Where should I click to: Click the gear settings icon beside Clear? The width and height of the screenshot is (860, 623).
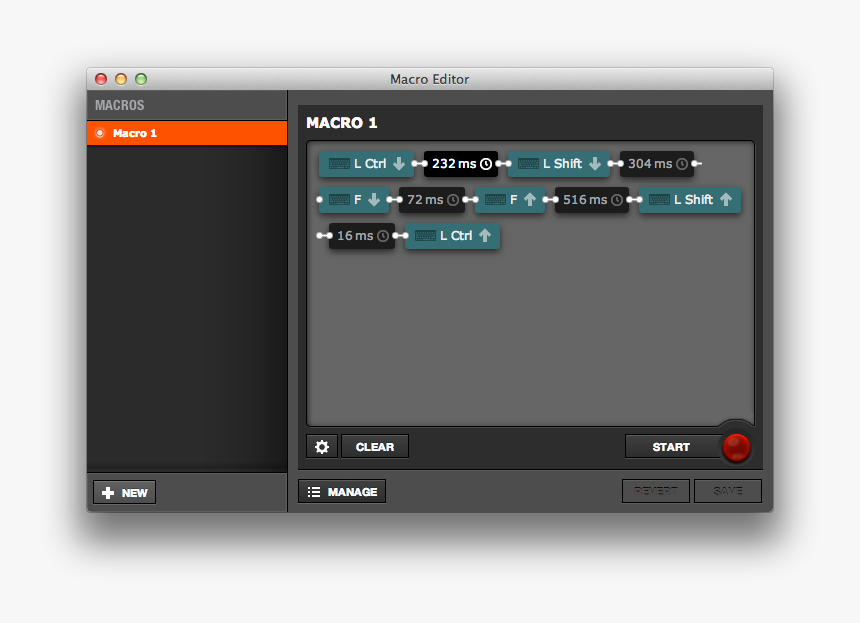point(322,447)
